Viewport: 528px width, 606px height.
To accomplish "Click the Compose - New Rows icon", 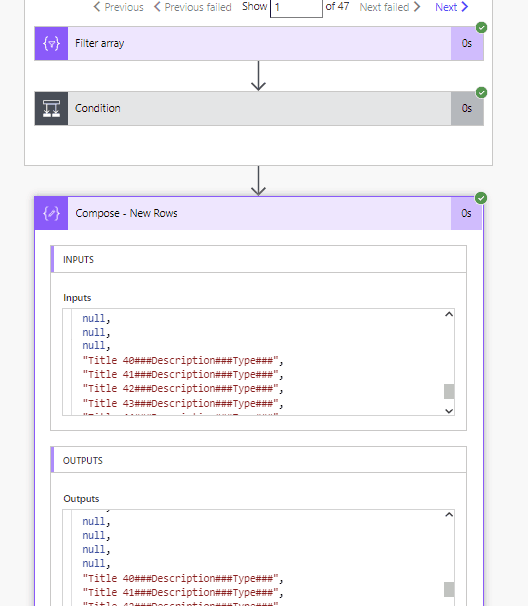I will coord(51,213).
